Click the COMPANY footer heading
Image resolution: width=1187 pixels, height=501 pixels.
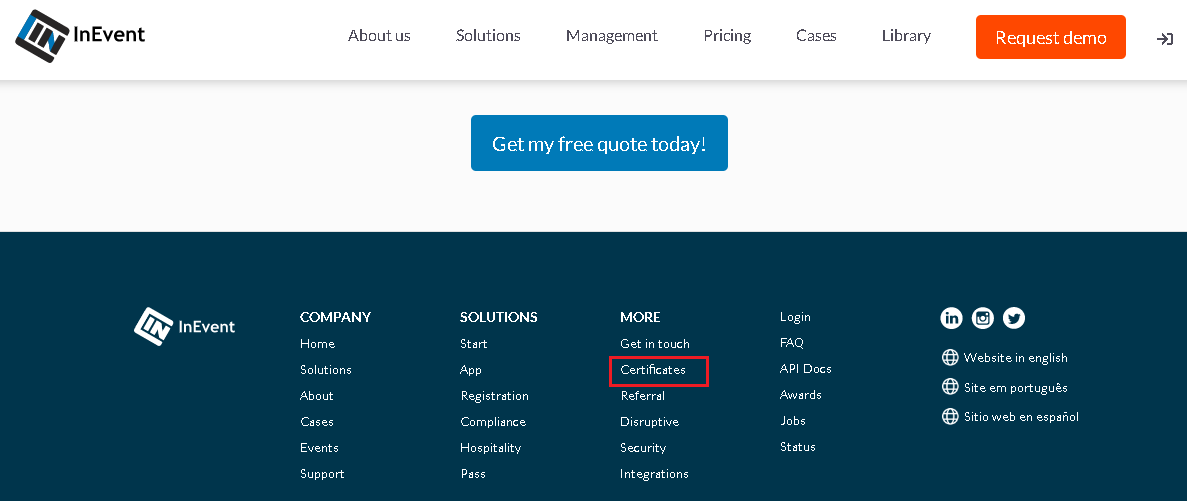(335, 317)
